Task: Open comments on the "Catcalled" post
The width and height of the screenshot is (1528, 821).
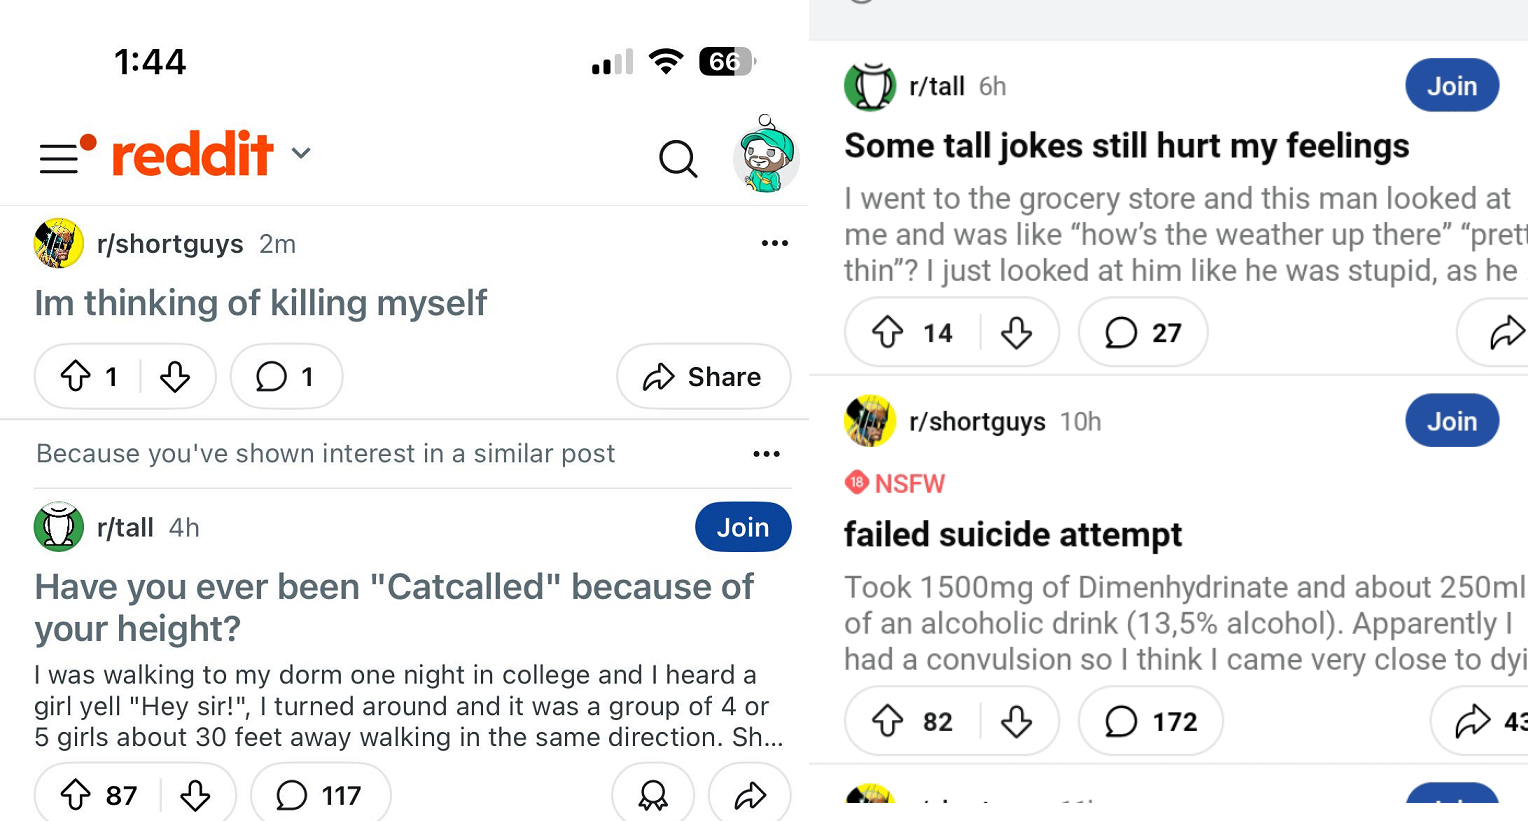Action: click(x=320, y=795)
